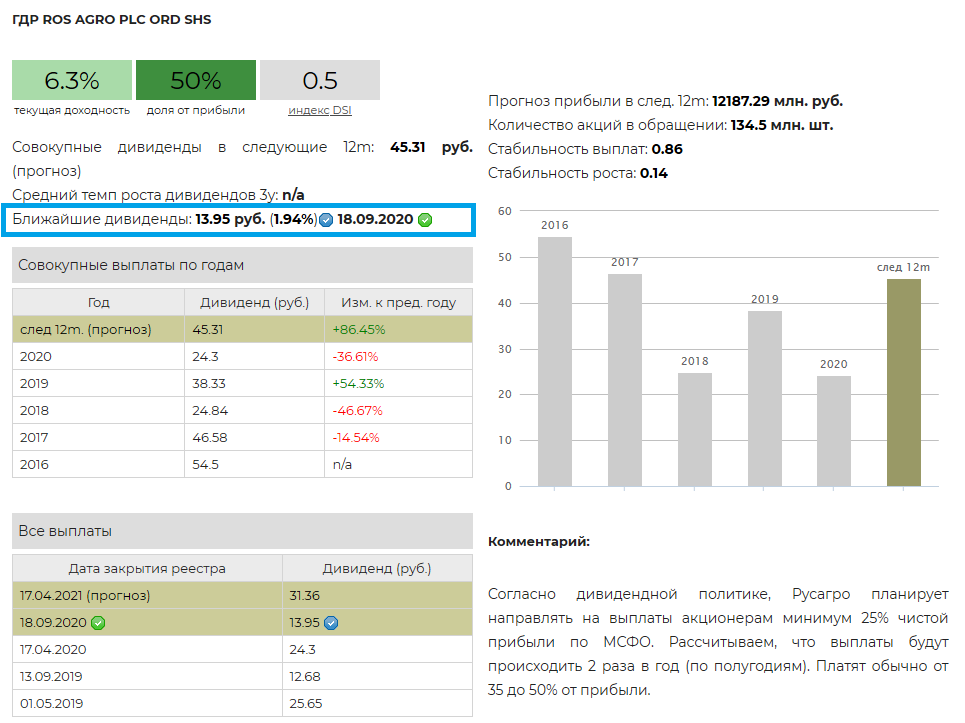965x723 pixels.
Task: Select the 2016 bar in chart
Action: click(555, 362)
